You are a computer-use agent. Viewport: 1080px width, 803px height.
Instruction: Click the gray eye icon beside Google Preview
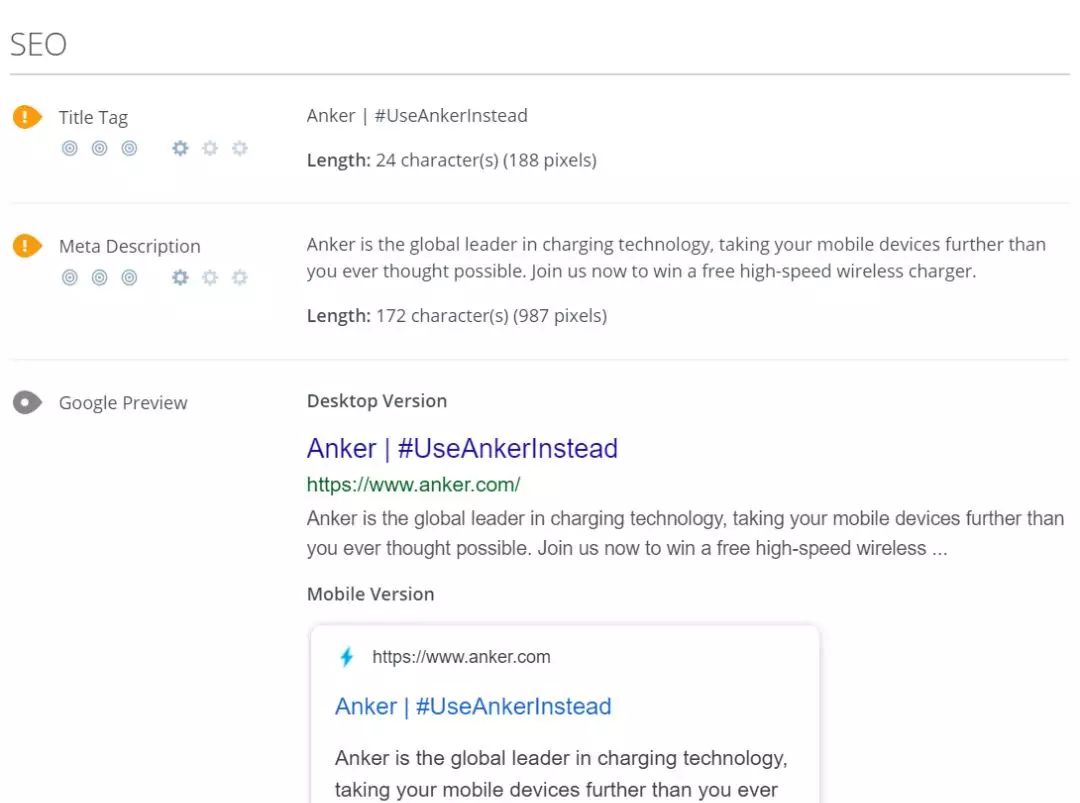pyautogui.click(x=27, y=403)
